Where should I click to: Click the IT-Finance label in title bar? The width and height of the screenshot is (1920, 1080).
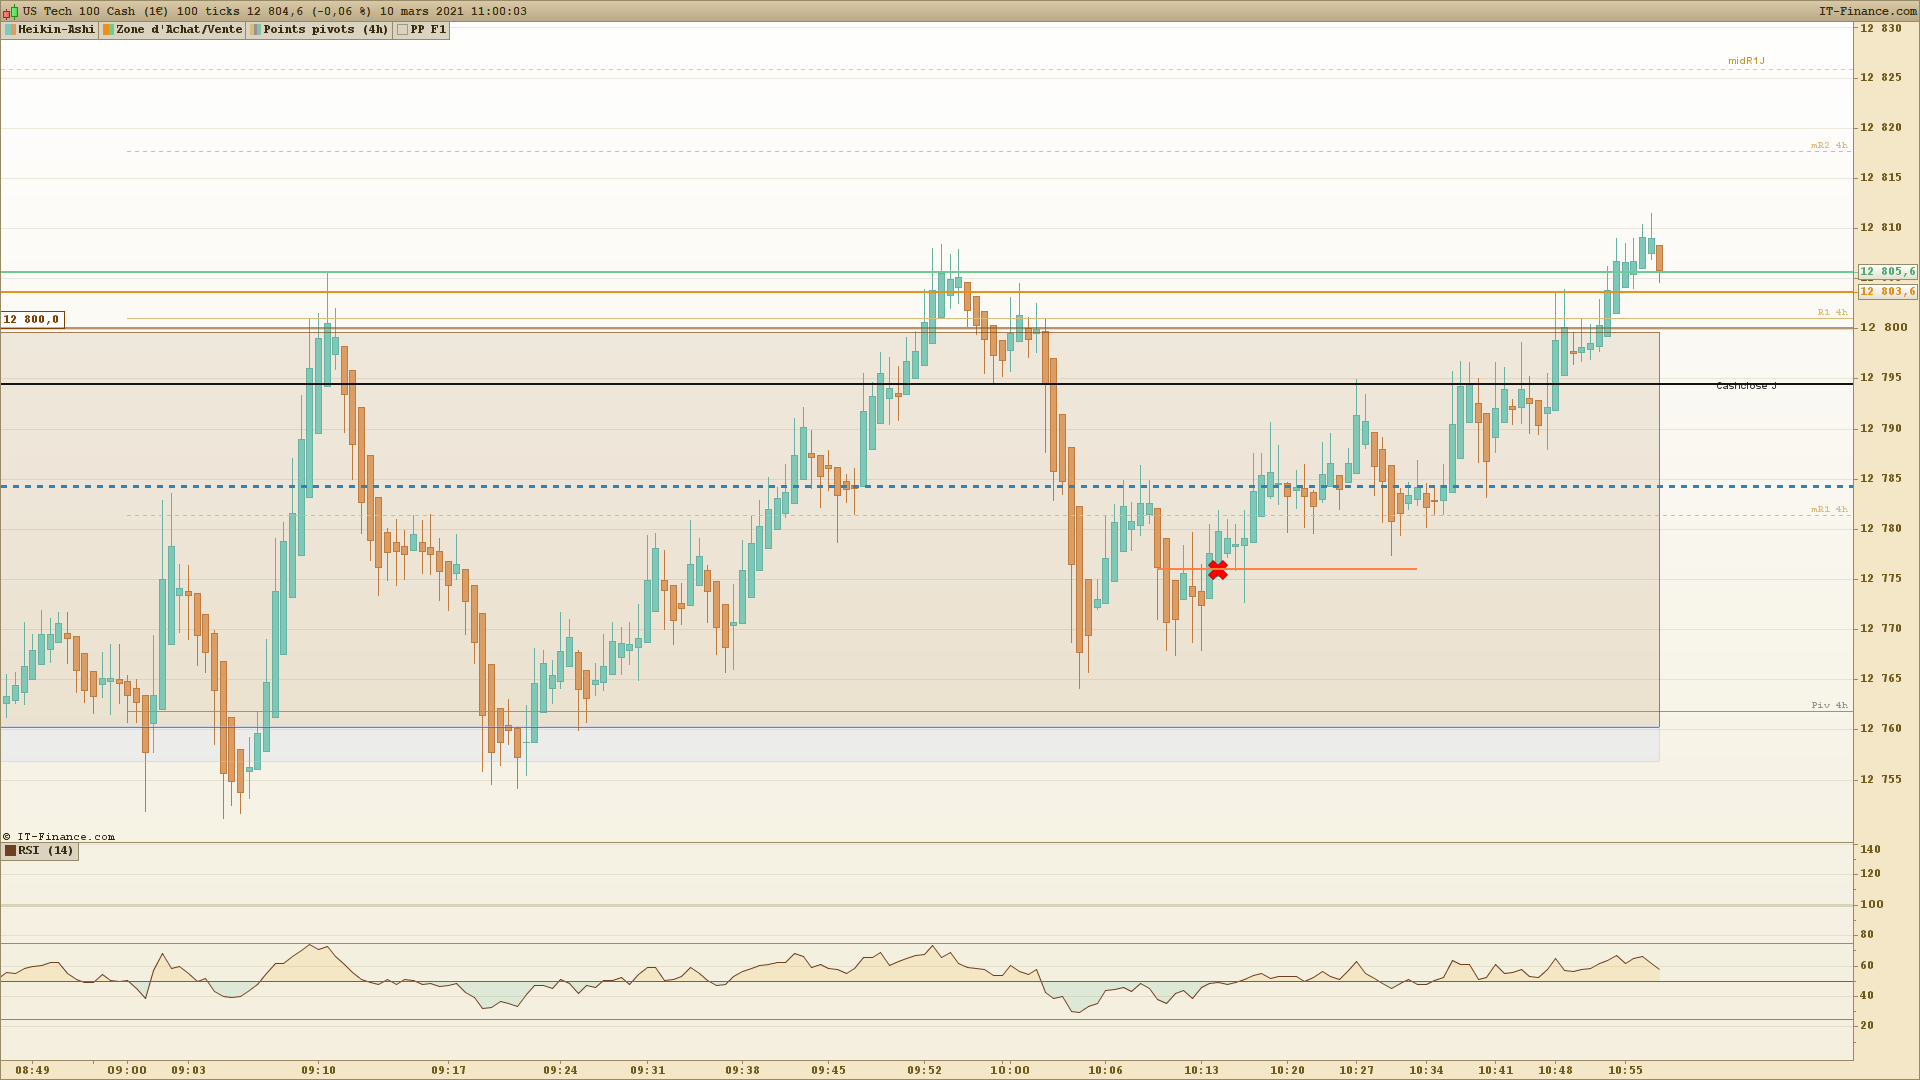[x=1866, y=12]
